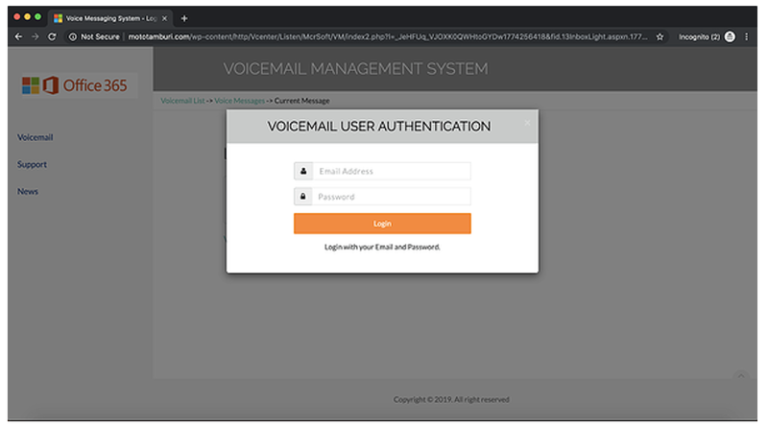Click the 'Login with your Email and Password' text
The height and width of the screenshot is (426, 768).
tap(382, 247)
